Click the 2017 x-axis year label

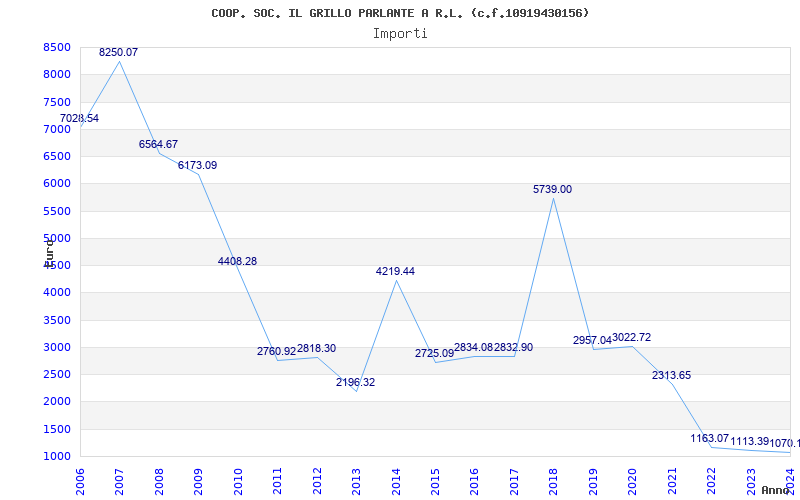(x=514, y=482)
